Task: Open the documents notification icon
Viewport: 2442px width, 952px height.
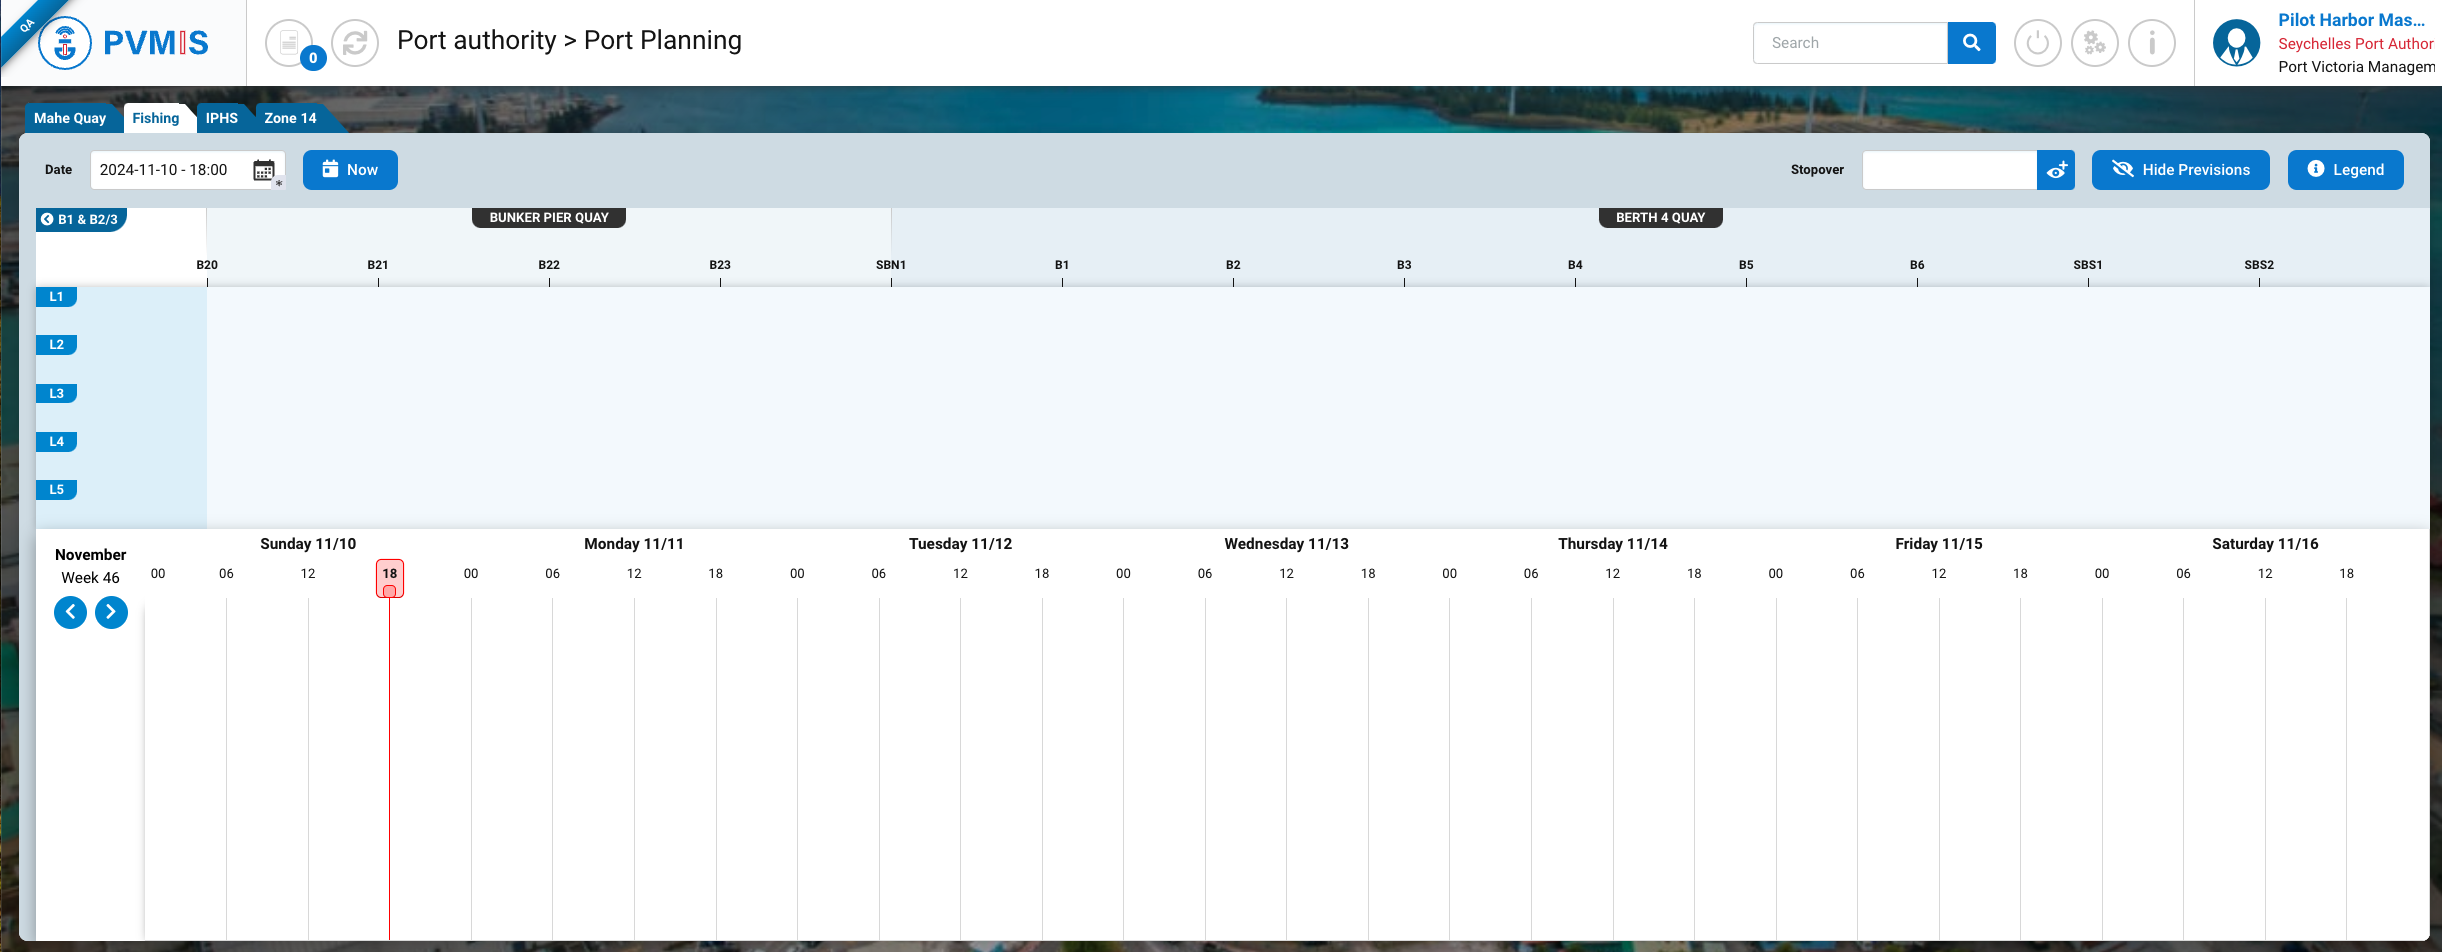Action: click(x=290, y=43)
